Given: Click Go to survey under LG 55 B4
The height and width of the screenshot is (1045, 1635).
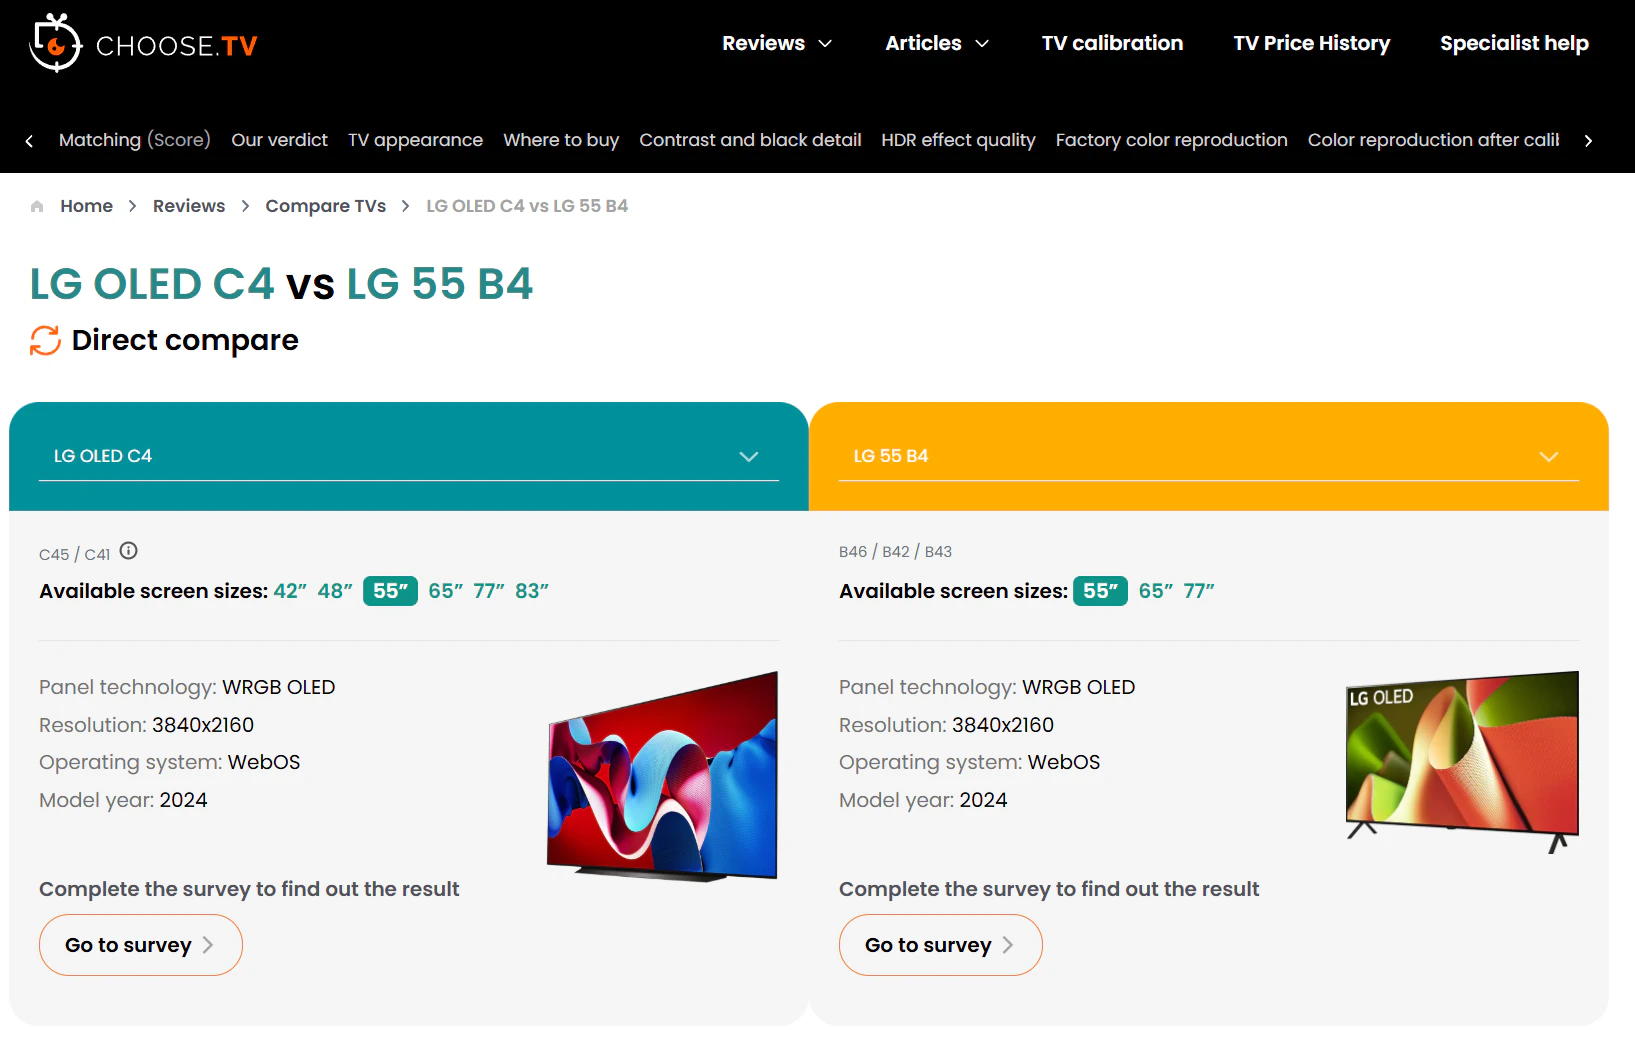Looking at the screenshot, I should point(941,945).
